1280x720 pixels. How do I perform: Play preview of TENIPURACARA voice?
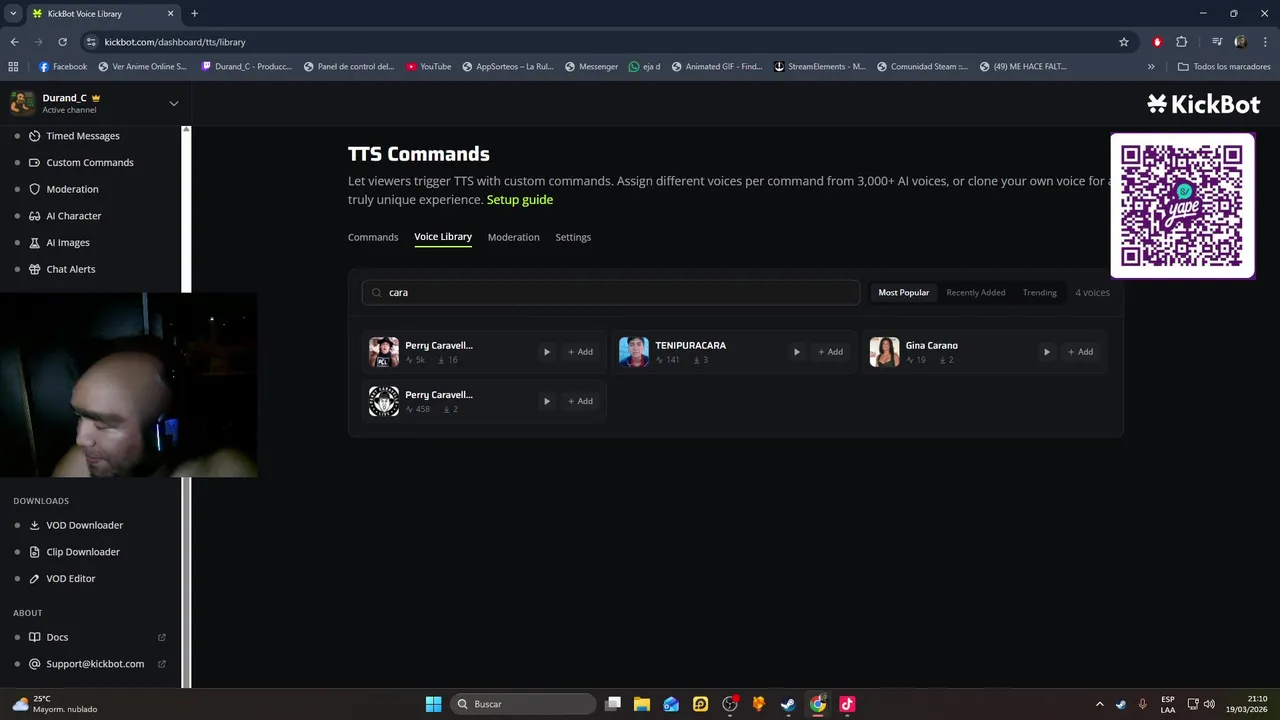point(796,352)
